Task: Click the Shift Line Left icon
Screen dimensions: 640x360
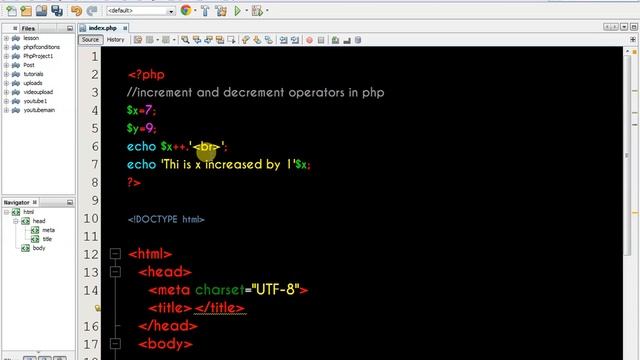Action: [283, 40]
